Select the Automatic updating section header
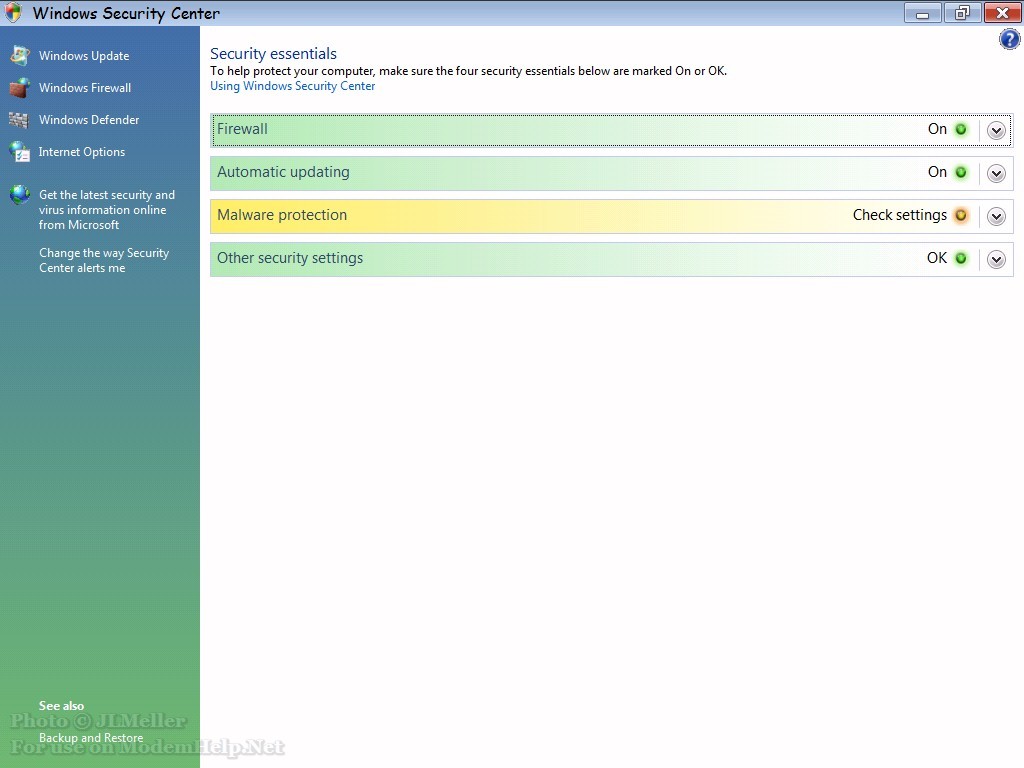The image size is (1024, 768). point(611,173)
